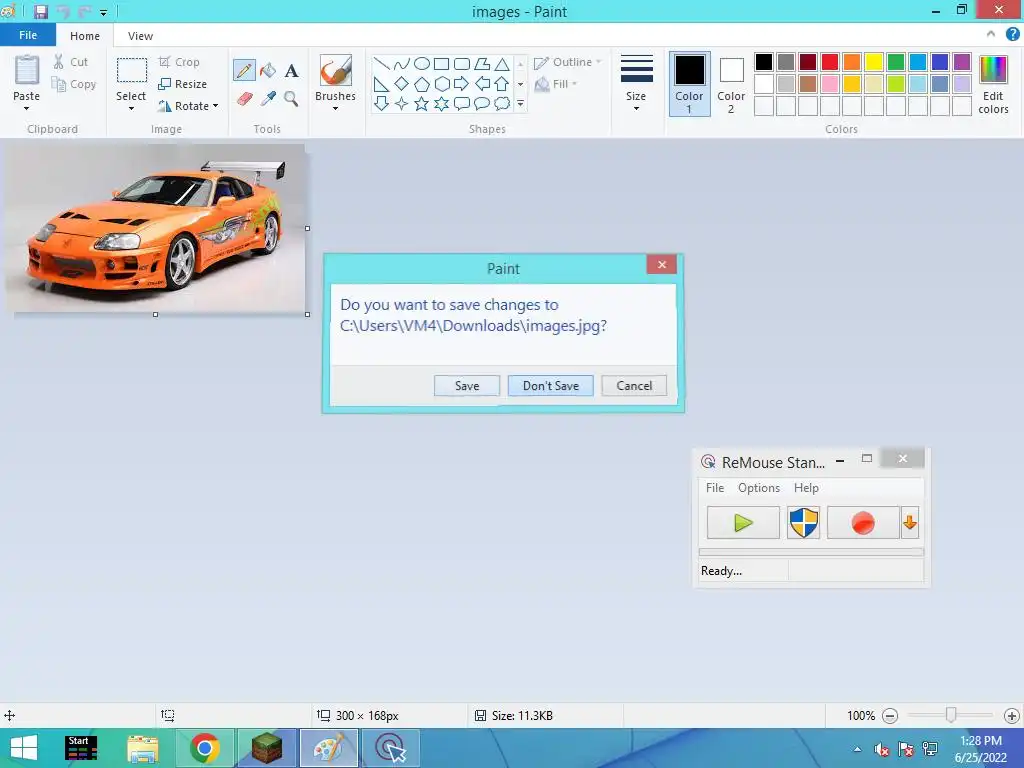This screenshot has width=1024, height=768.
Task: Expand the Select dropdown arrow
Action: coord(131,108)
